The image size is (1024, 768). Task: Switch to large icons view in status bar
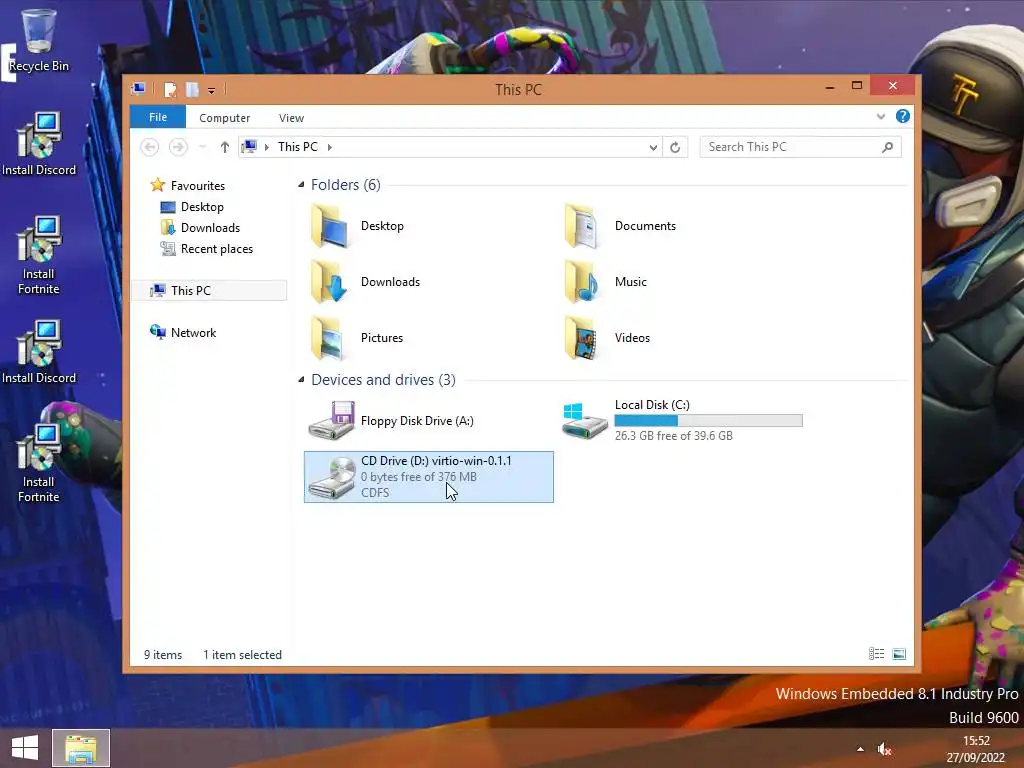tap(899, 654)
